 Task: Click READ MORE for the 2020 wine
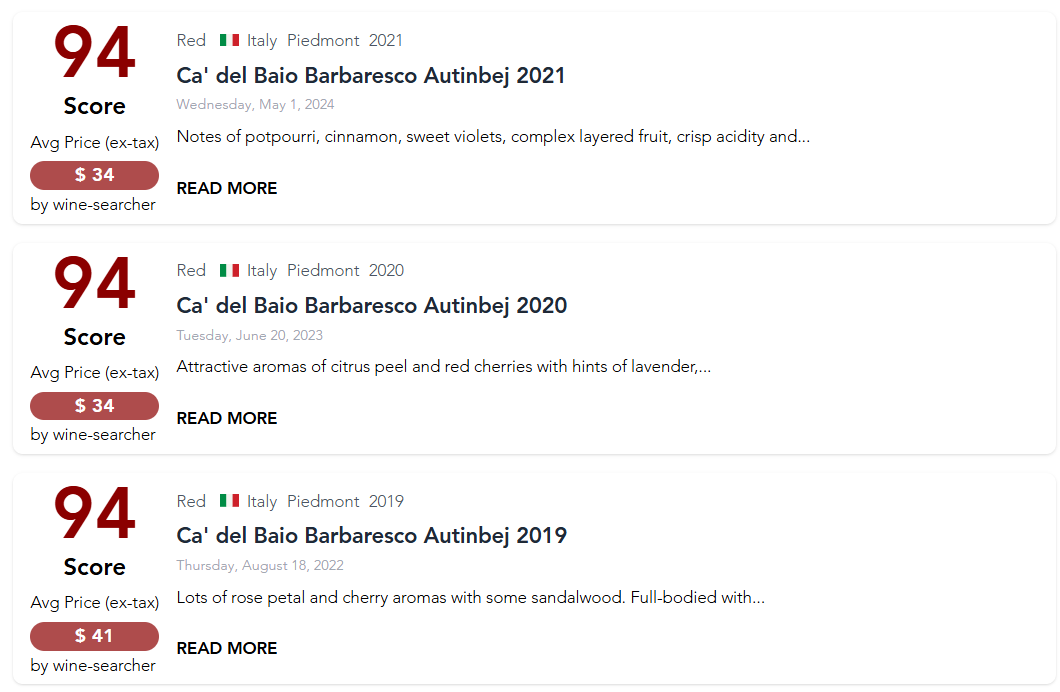[x=227, y=418]
